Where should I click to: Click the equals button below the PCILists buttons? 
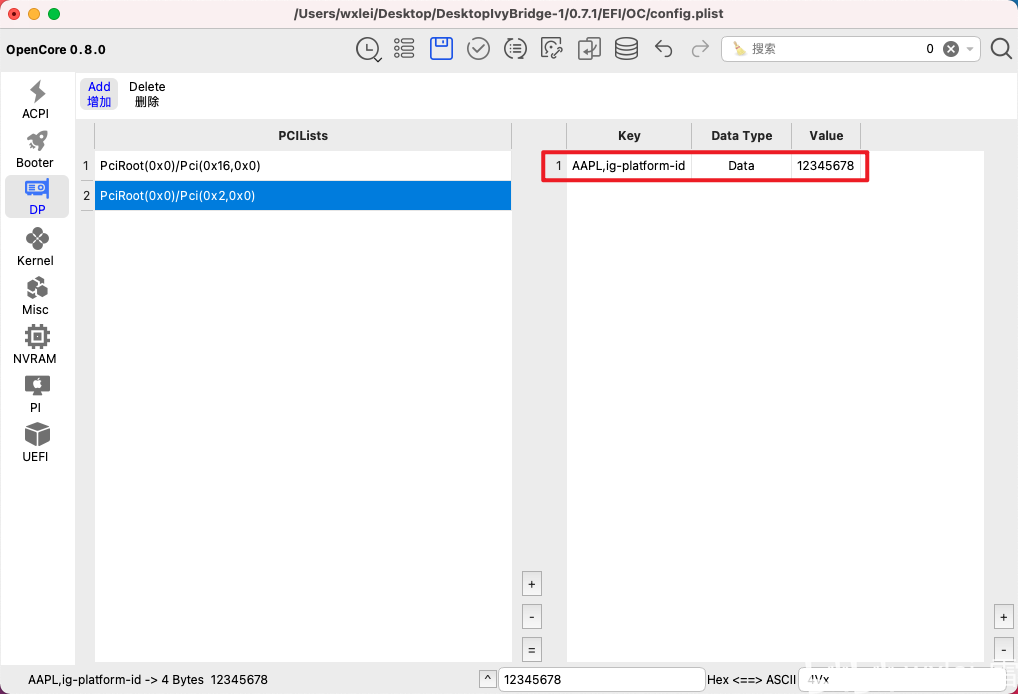532,650
